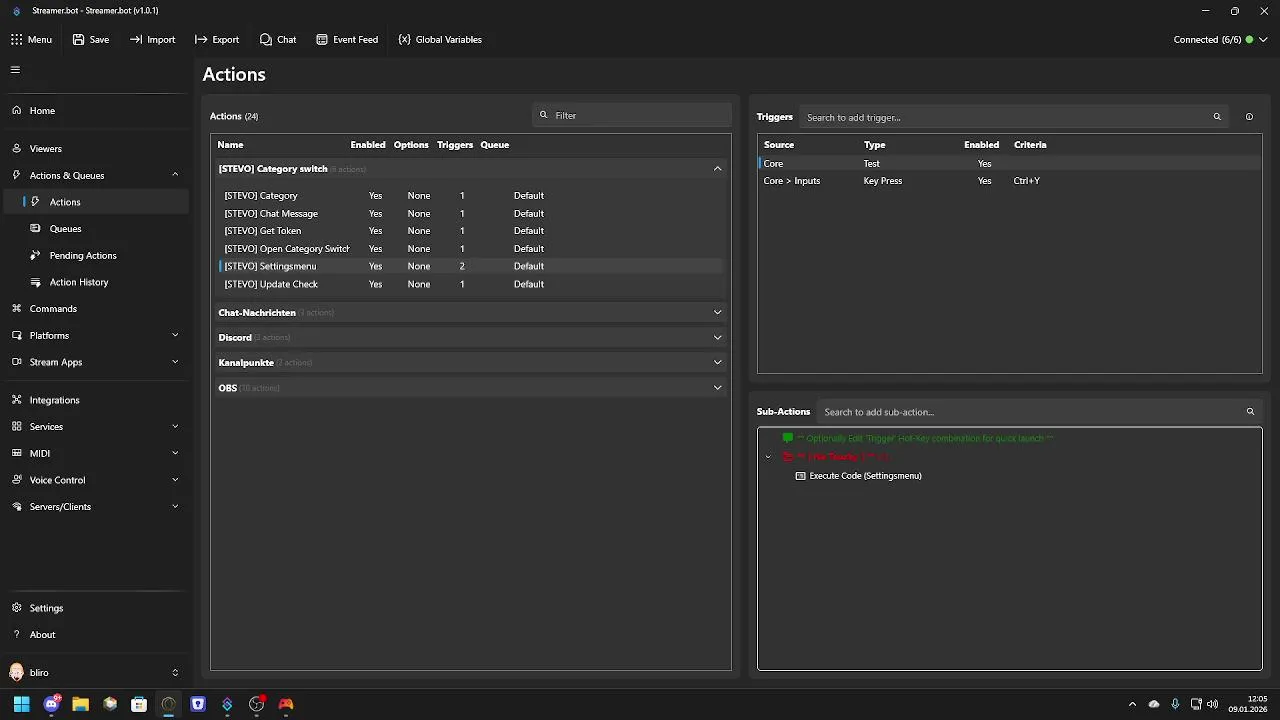The image size is (1280, 720).
Task: Collapse [STEVO] Category switch group
Action: coord(717,169)
